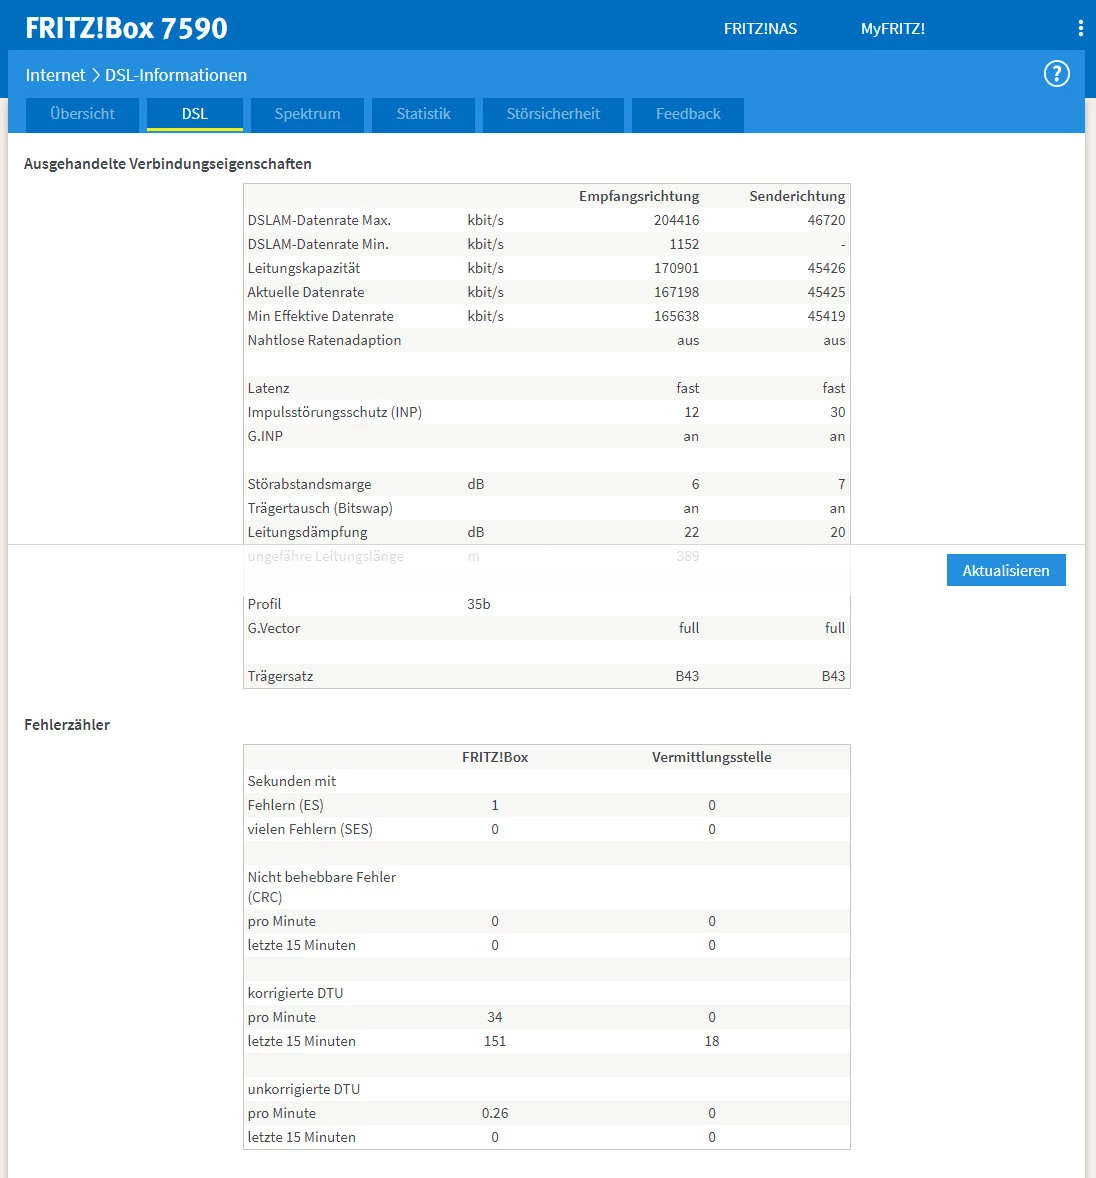The width and height of the screenshot is (1096, 1178).
Task: Click the Trägertausch (Bitswap) label
Action: pyautogui.click(x=320, y=509)
